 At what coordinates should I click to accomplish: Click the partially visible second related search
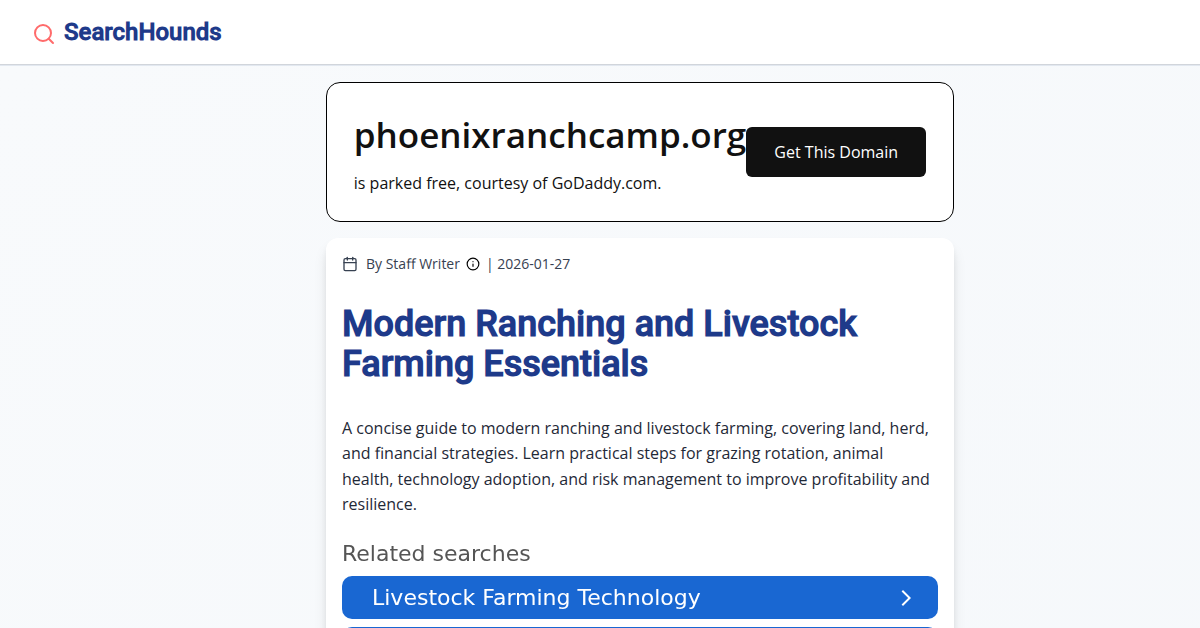(x=640, y=626)
